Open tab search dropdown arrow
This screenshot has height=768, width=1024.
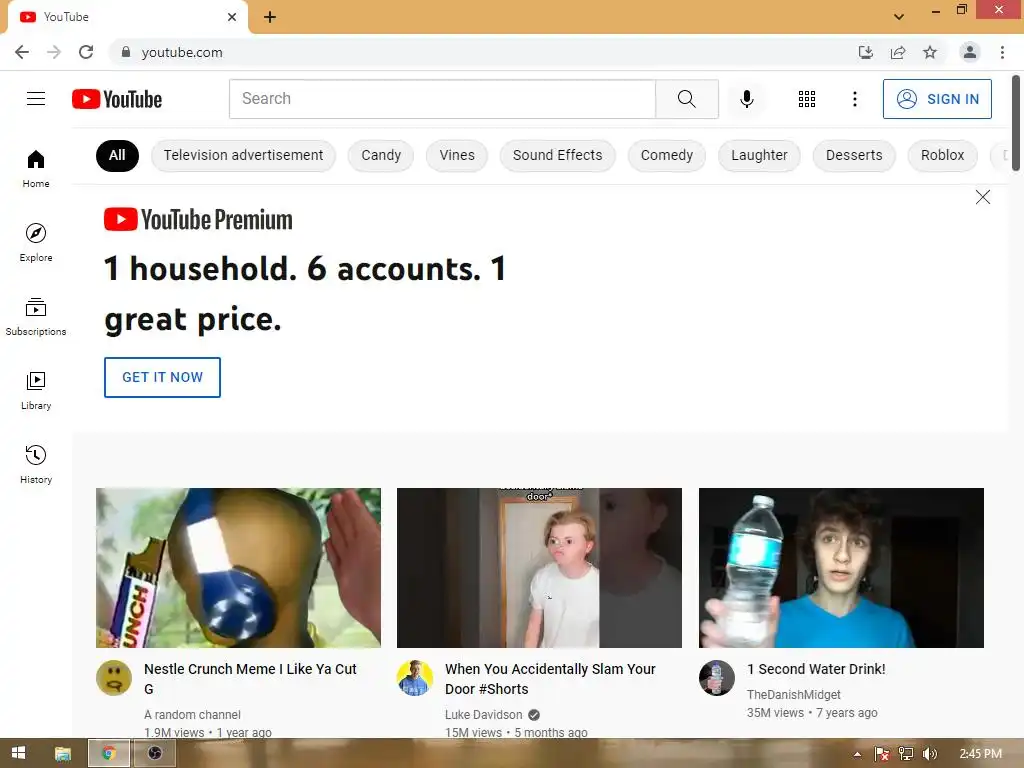(899, 17)
